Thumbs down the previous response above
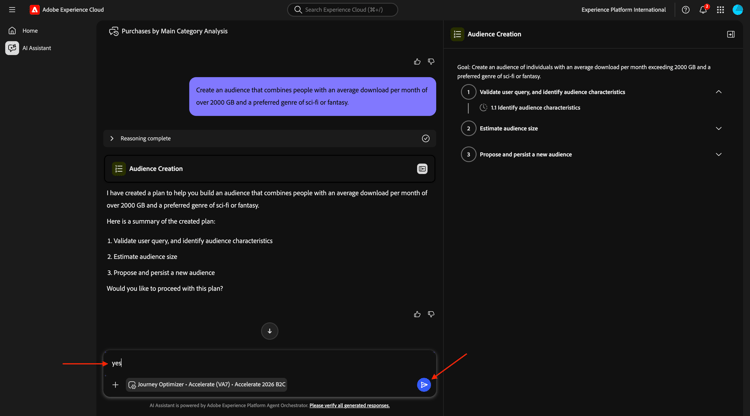Screen dimensions: 750x416 pyautogui.click(x=431, y=62)
